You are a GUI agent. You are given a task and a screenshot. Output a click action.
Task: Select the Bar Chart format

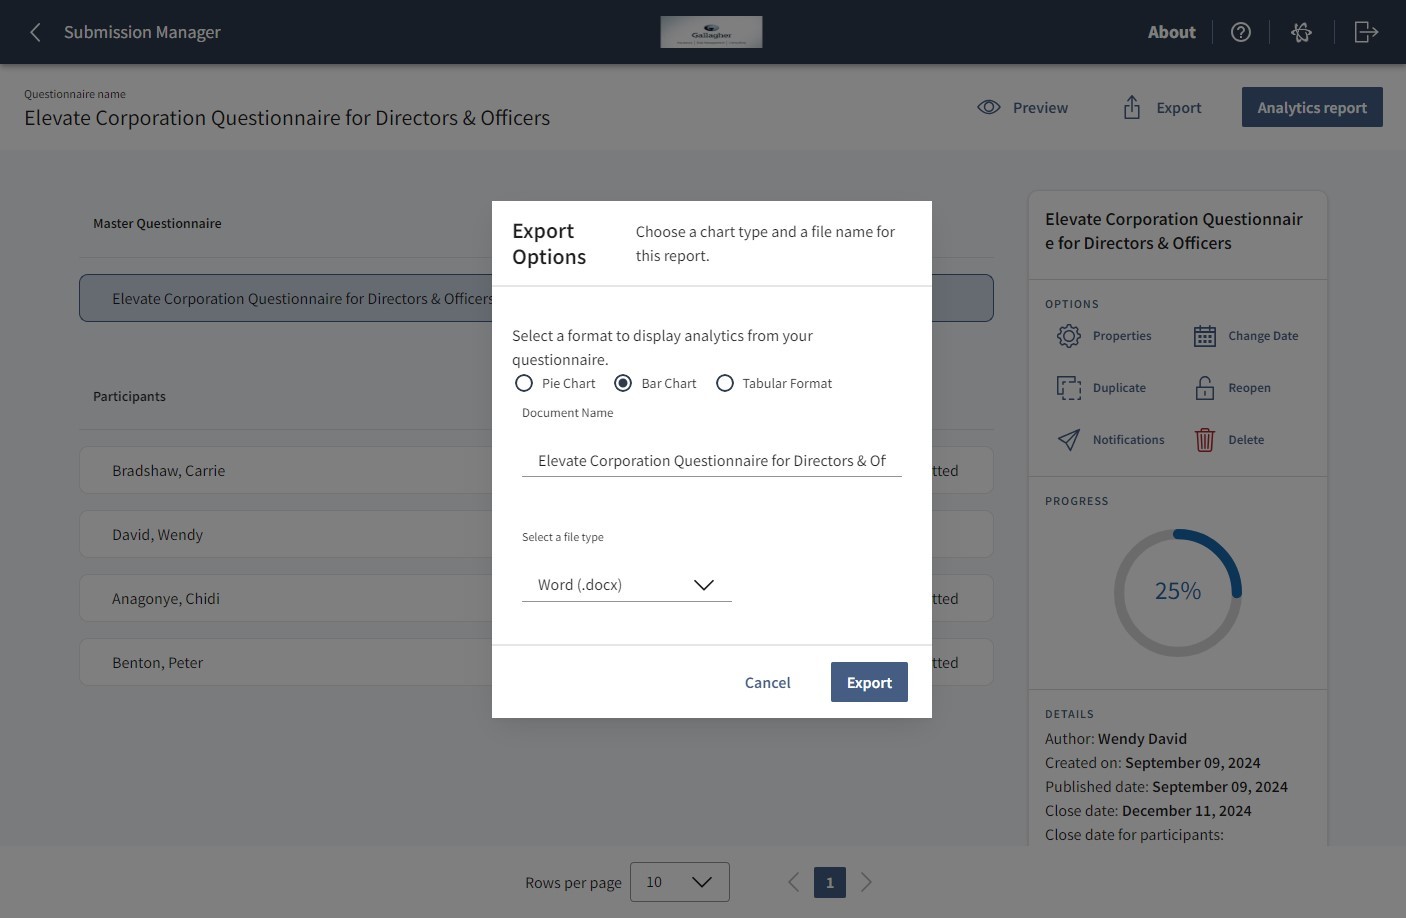pyautogui.click(x=624, y=383)
